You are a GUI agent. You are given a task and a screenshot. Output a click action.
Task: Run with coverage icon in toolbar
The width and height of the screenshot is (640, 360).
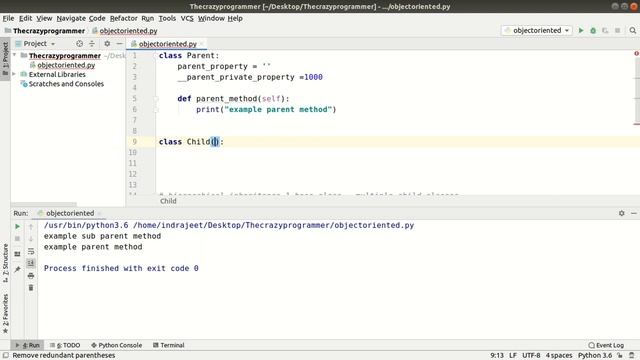click(x=605, y=31)
